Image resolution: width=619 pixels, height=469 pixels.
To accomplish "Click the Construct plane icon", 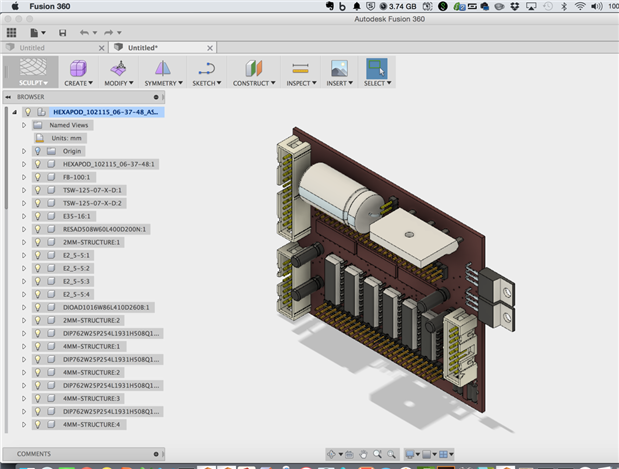I will click(x=252, y=68).
